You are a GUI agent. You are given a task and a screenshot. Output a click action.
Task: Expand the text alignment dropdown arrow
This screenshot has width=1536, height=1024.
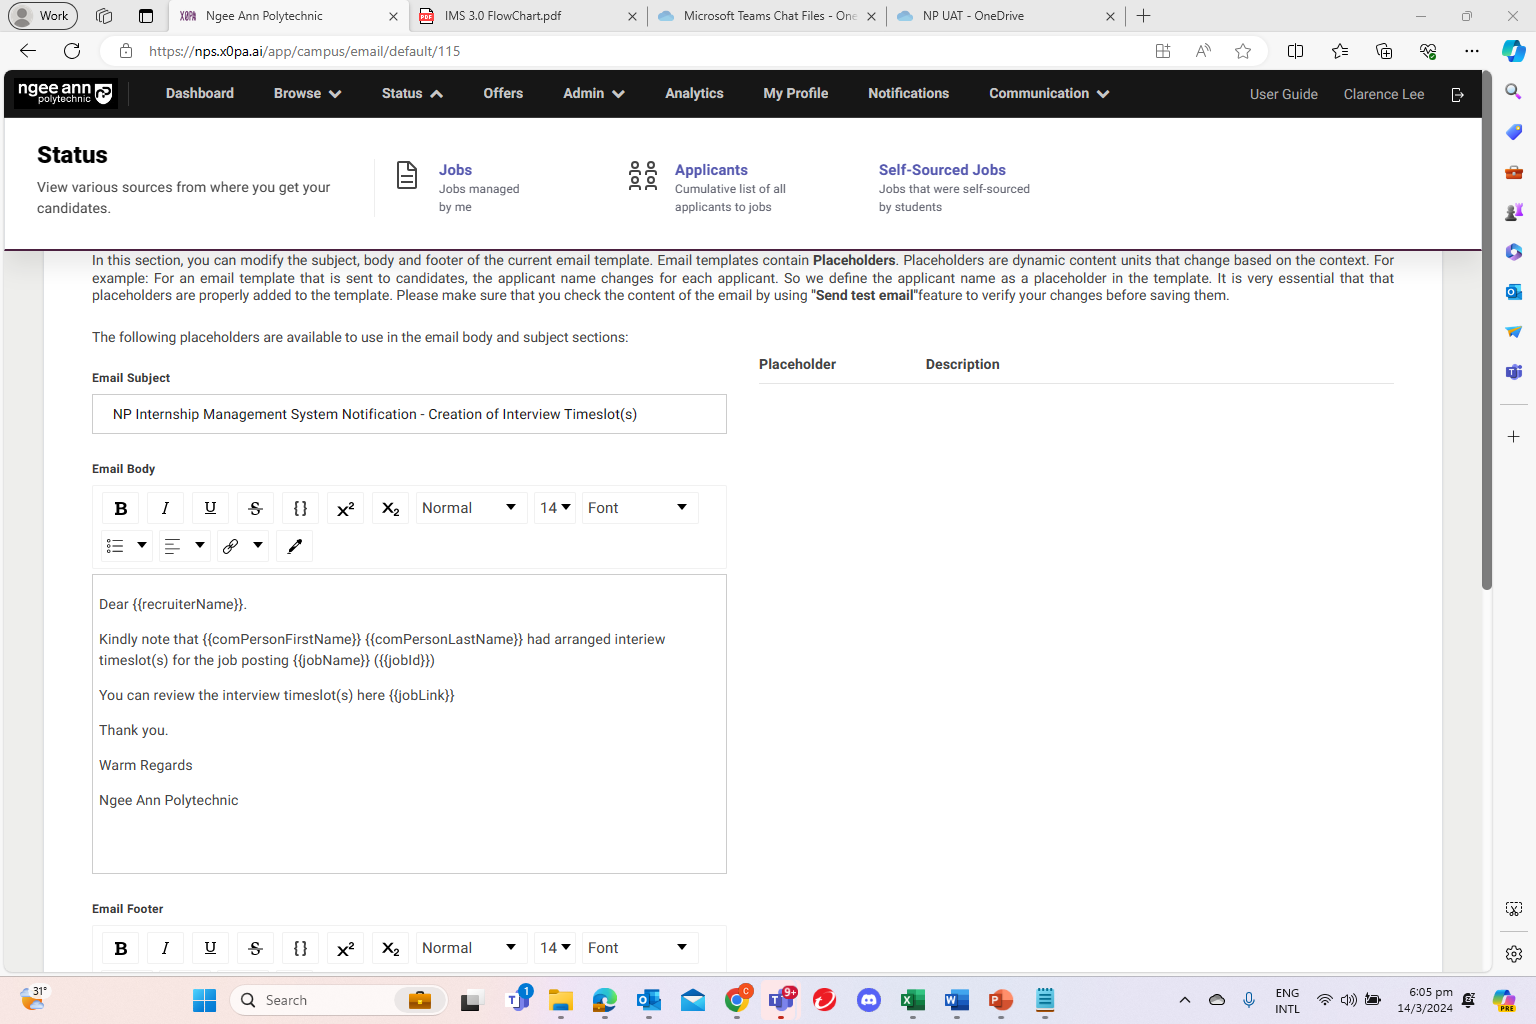pos(198,546)
